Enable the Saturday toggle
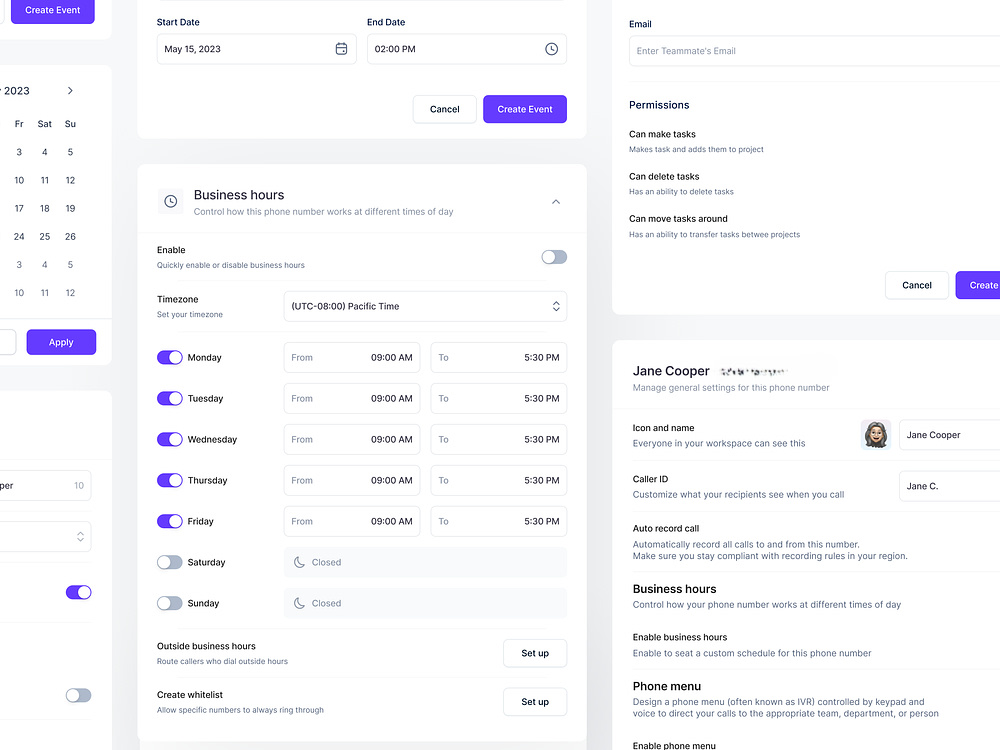 point(170,562)
